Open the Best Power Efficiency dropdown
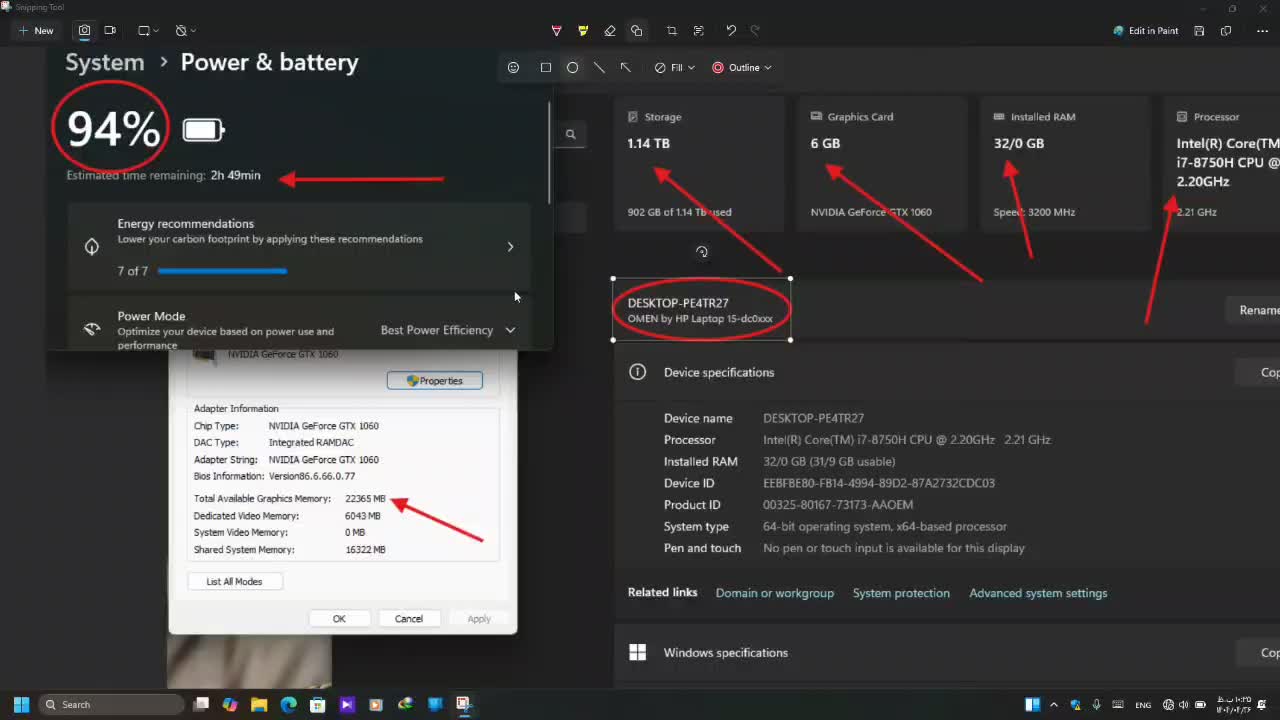Viewport: 1280px width, 720px height. [448, 330]
